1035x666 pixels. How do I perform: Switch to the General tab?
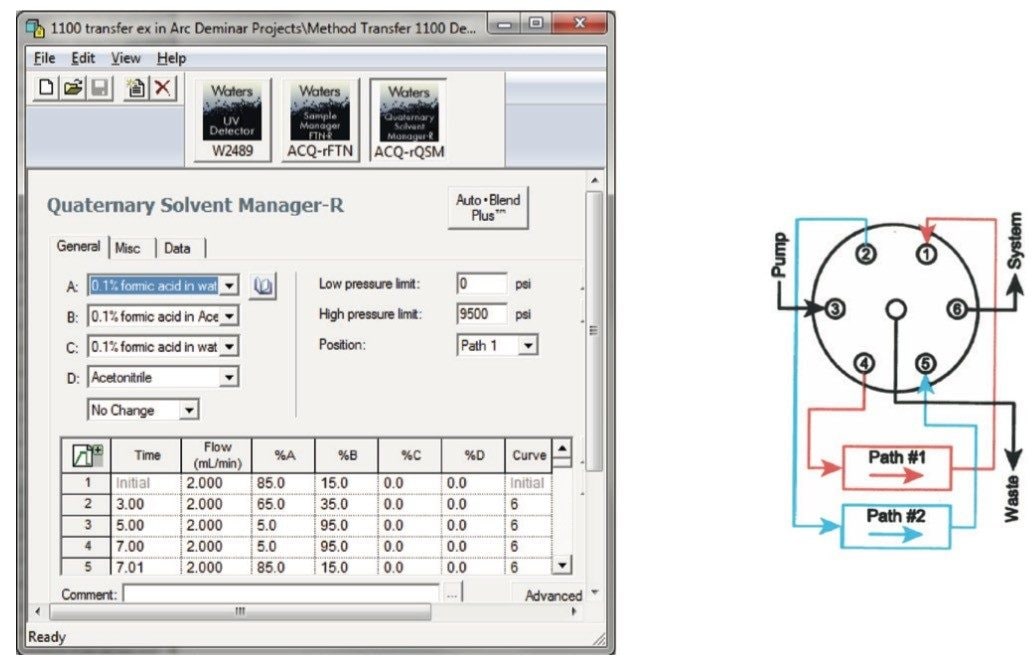click(x=79, y=247)
